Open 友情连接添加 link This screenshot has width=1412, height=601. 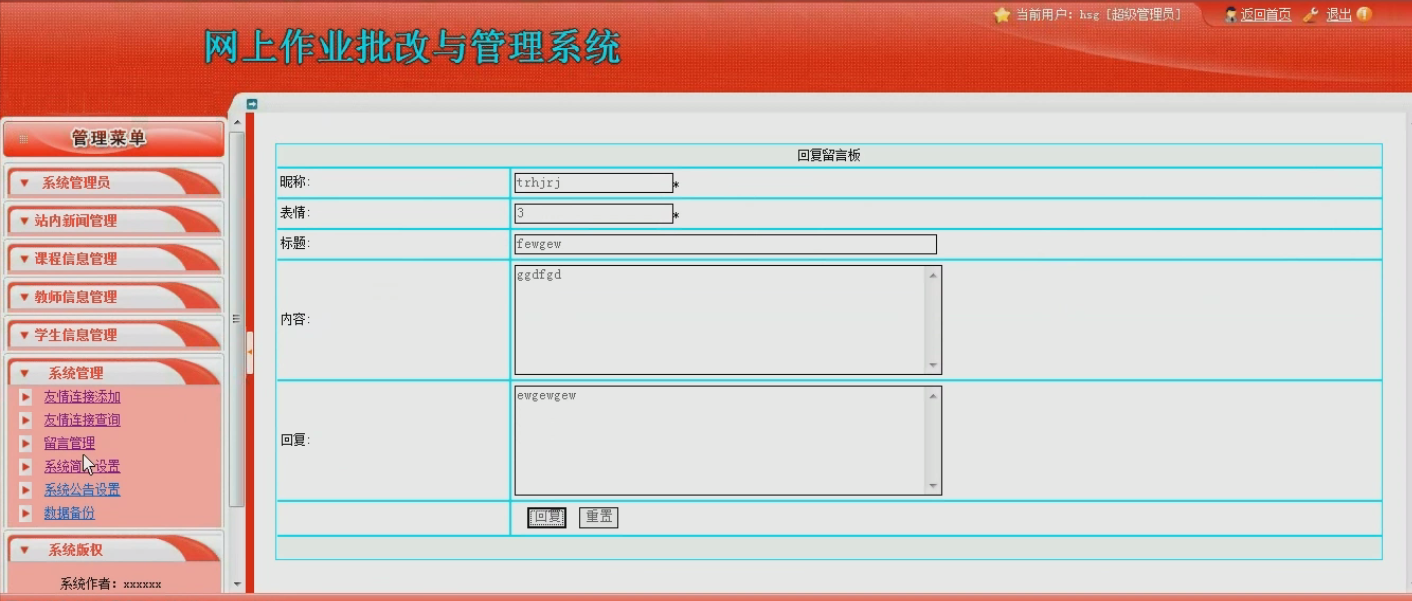tap(82, 397)
